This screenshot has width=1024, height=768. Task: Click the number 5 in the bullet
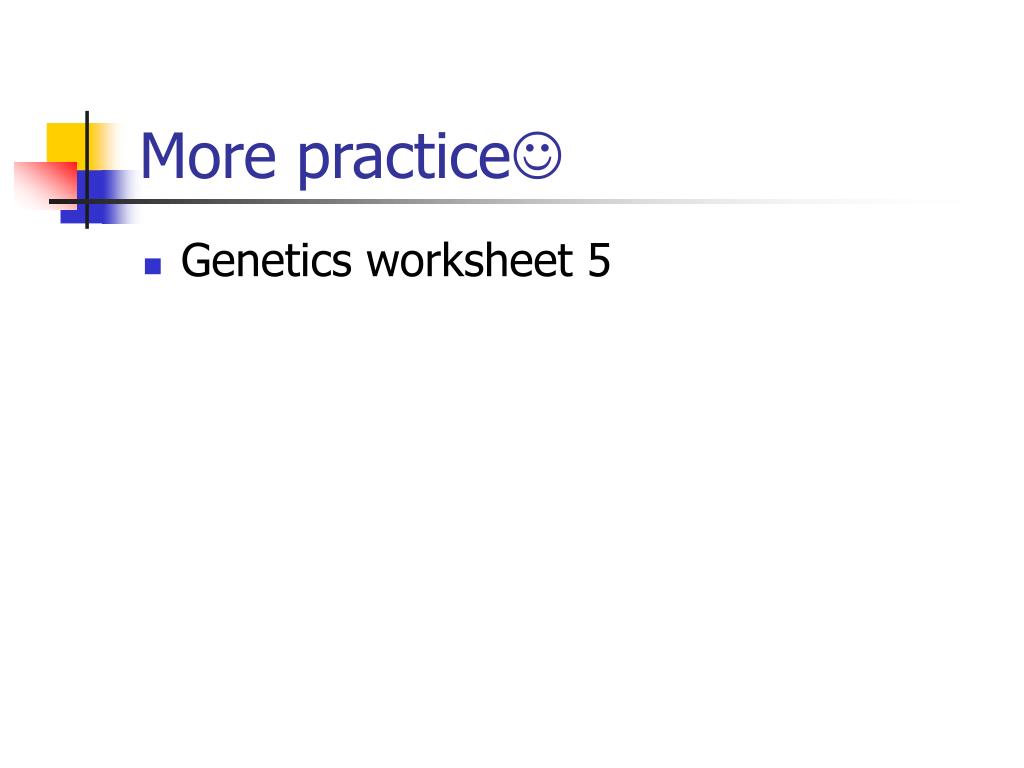[599, 260]
